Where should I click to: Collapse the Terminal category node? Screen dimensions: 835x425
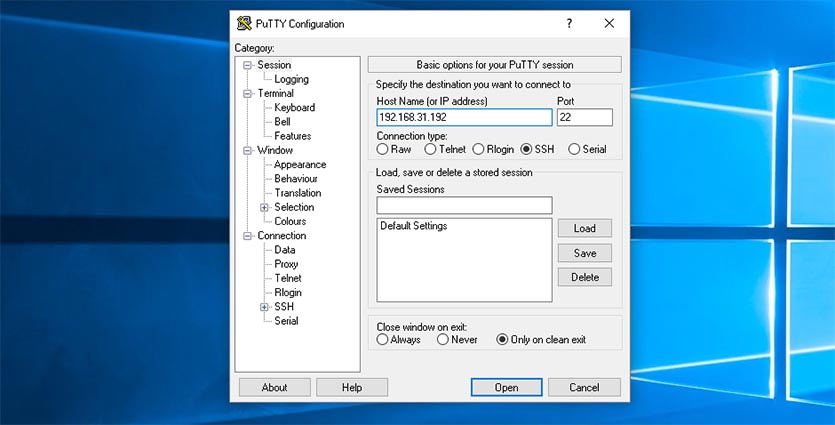pos(248,94)
